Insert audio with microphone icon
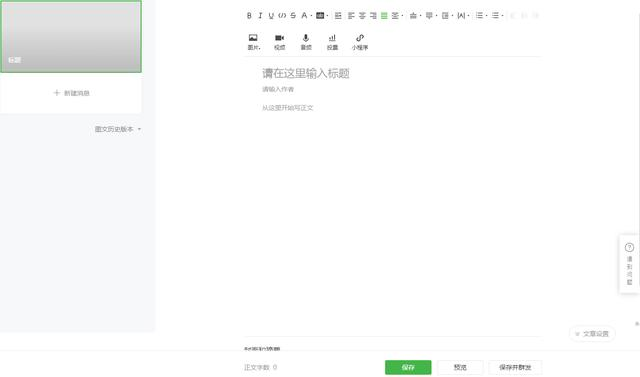 [x=306, y=42]
